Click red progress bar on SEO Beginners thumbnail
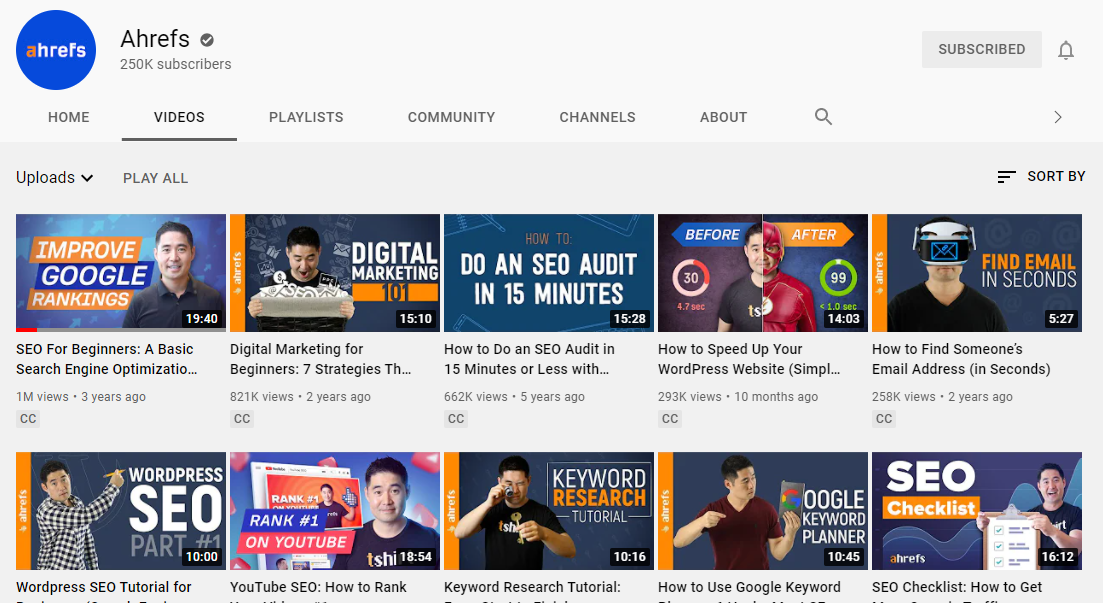 point(27,329)
